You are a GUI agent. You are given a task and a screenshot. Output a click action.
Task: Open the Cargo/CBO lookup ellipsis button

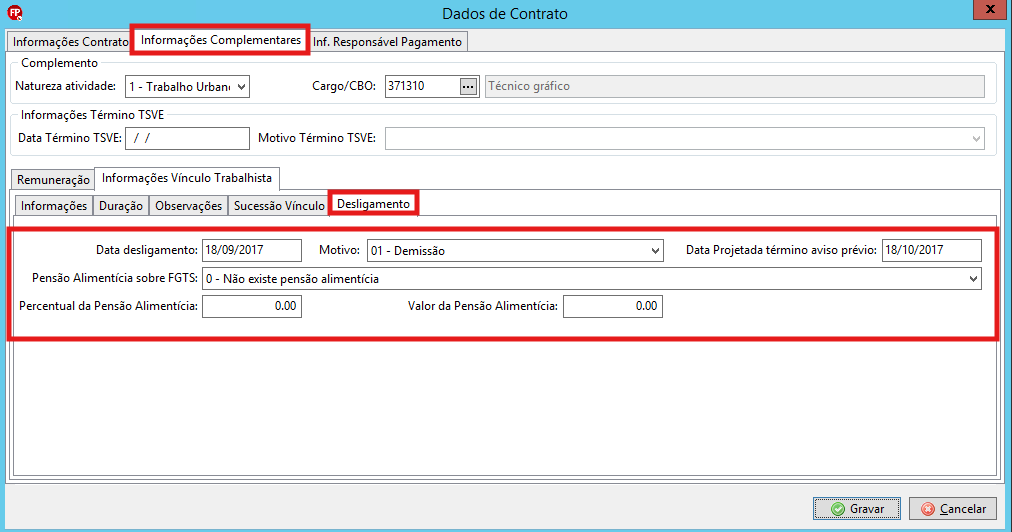(x=468, y=87)
